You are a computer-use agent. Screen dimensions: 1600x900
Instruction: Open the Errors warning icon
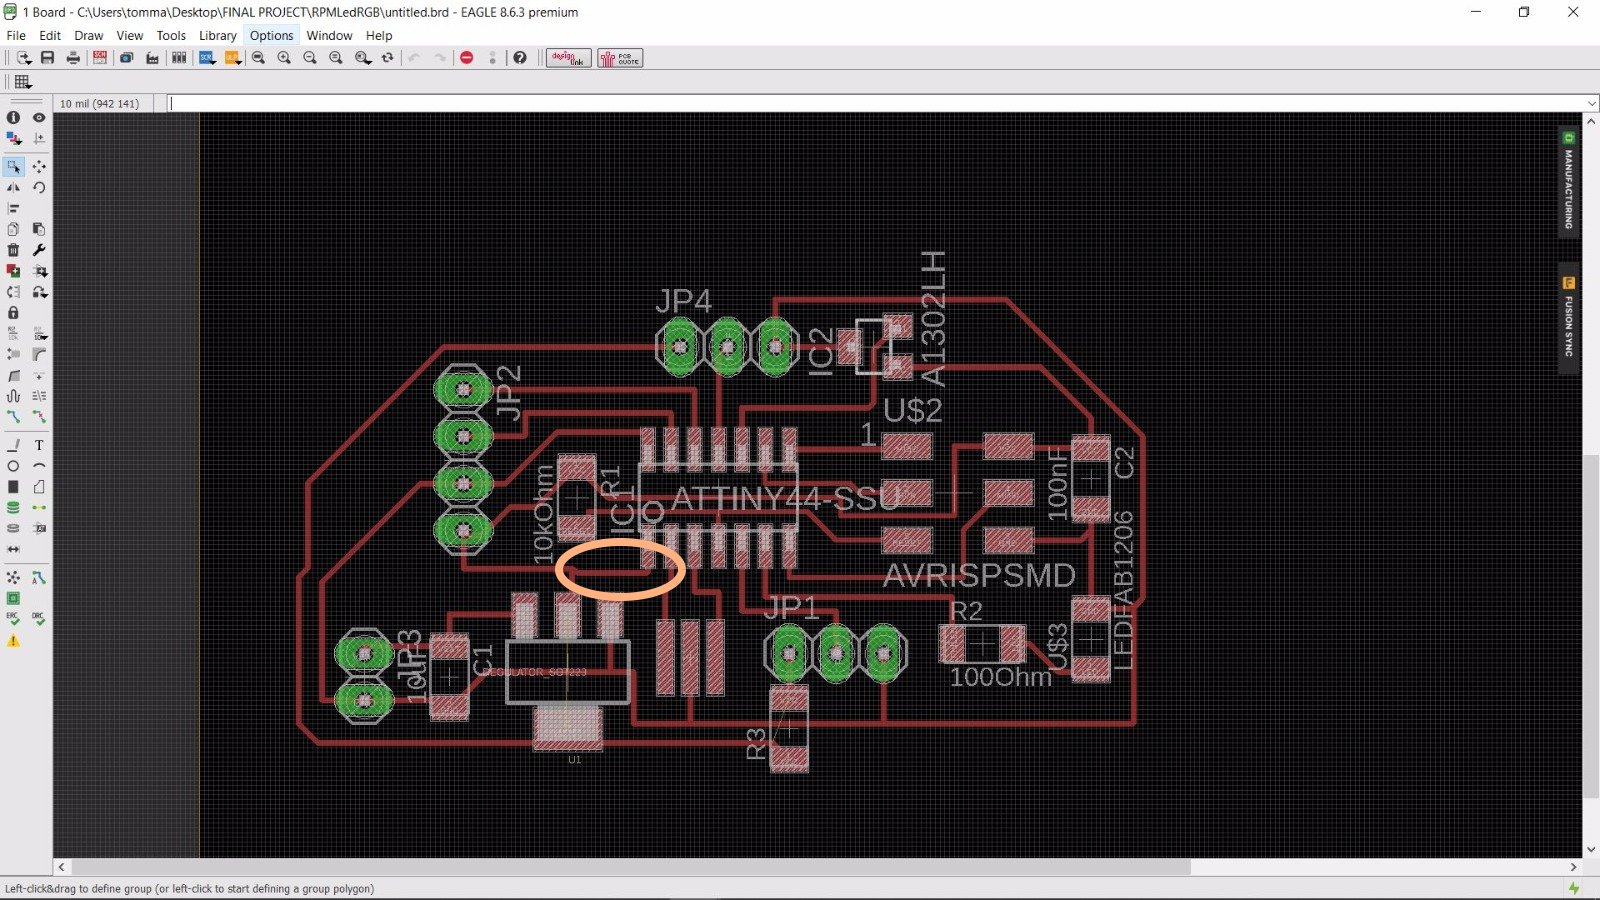[13, 641]
